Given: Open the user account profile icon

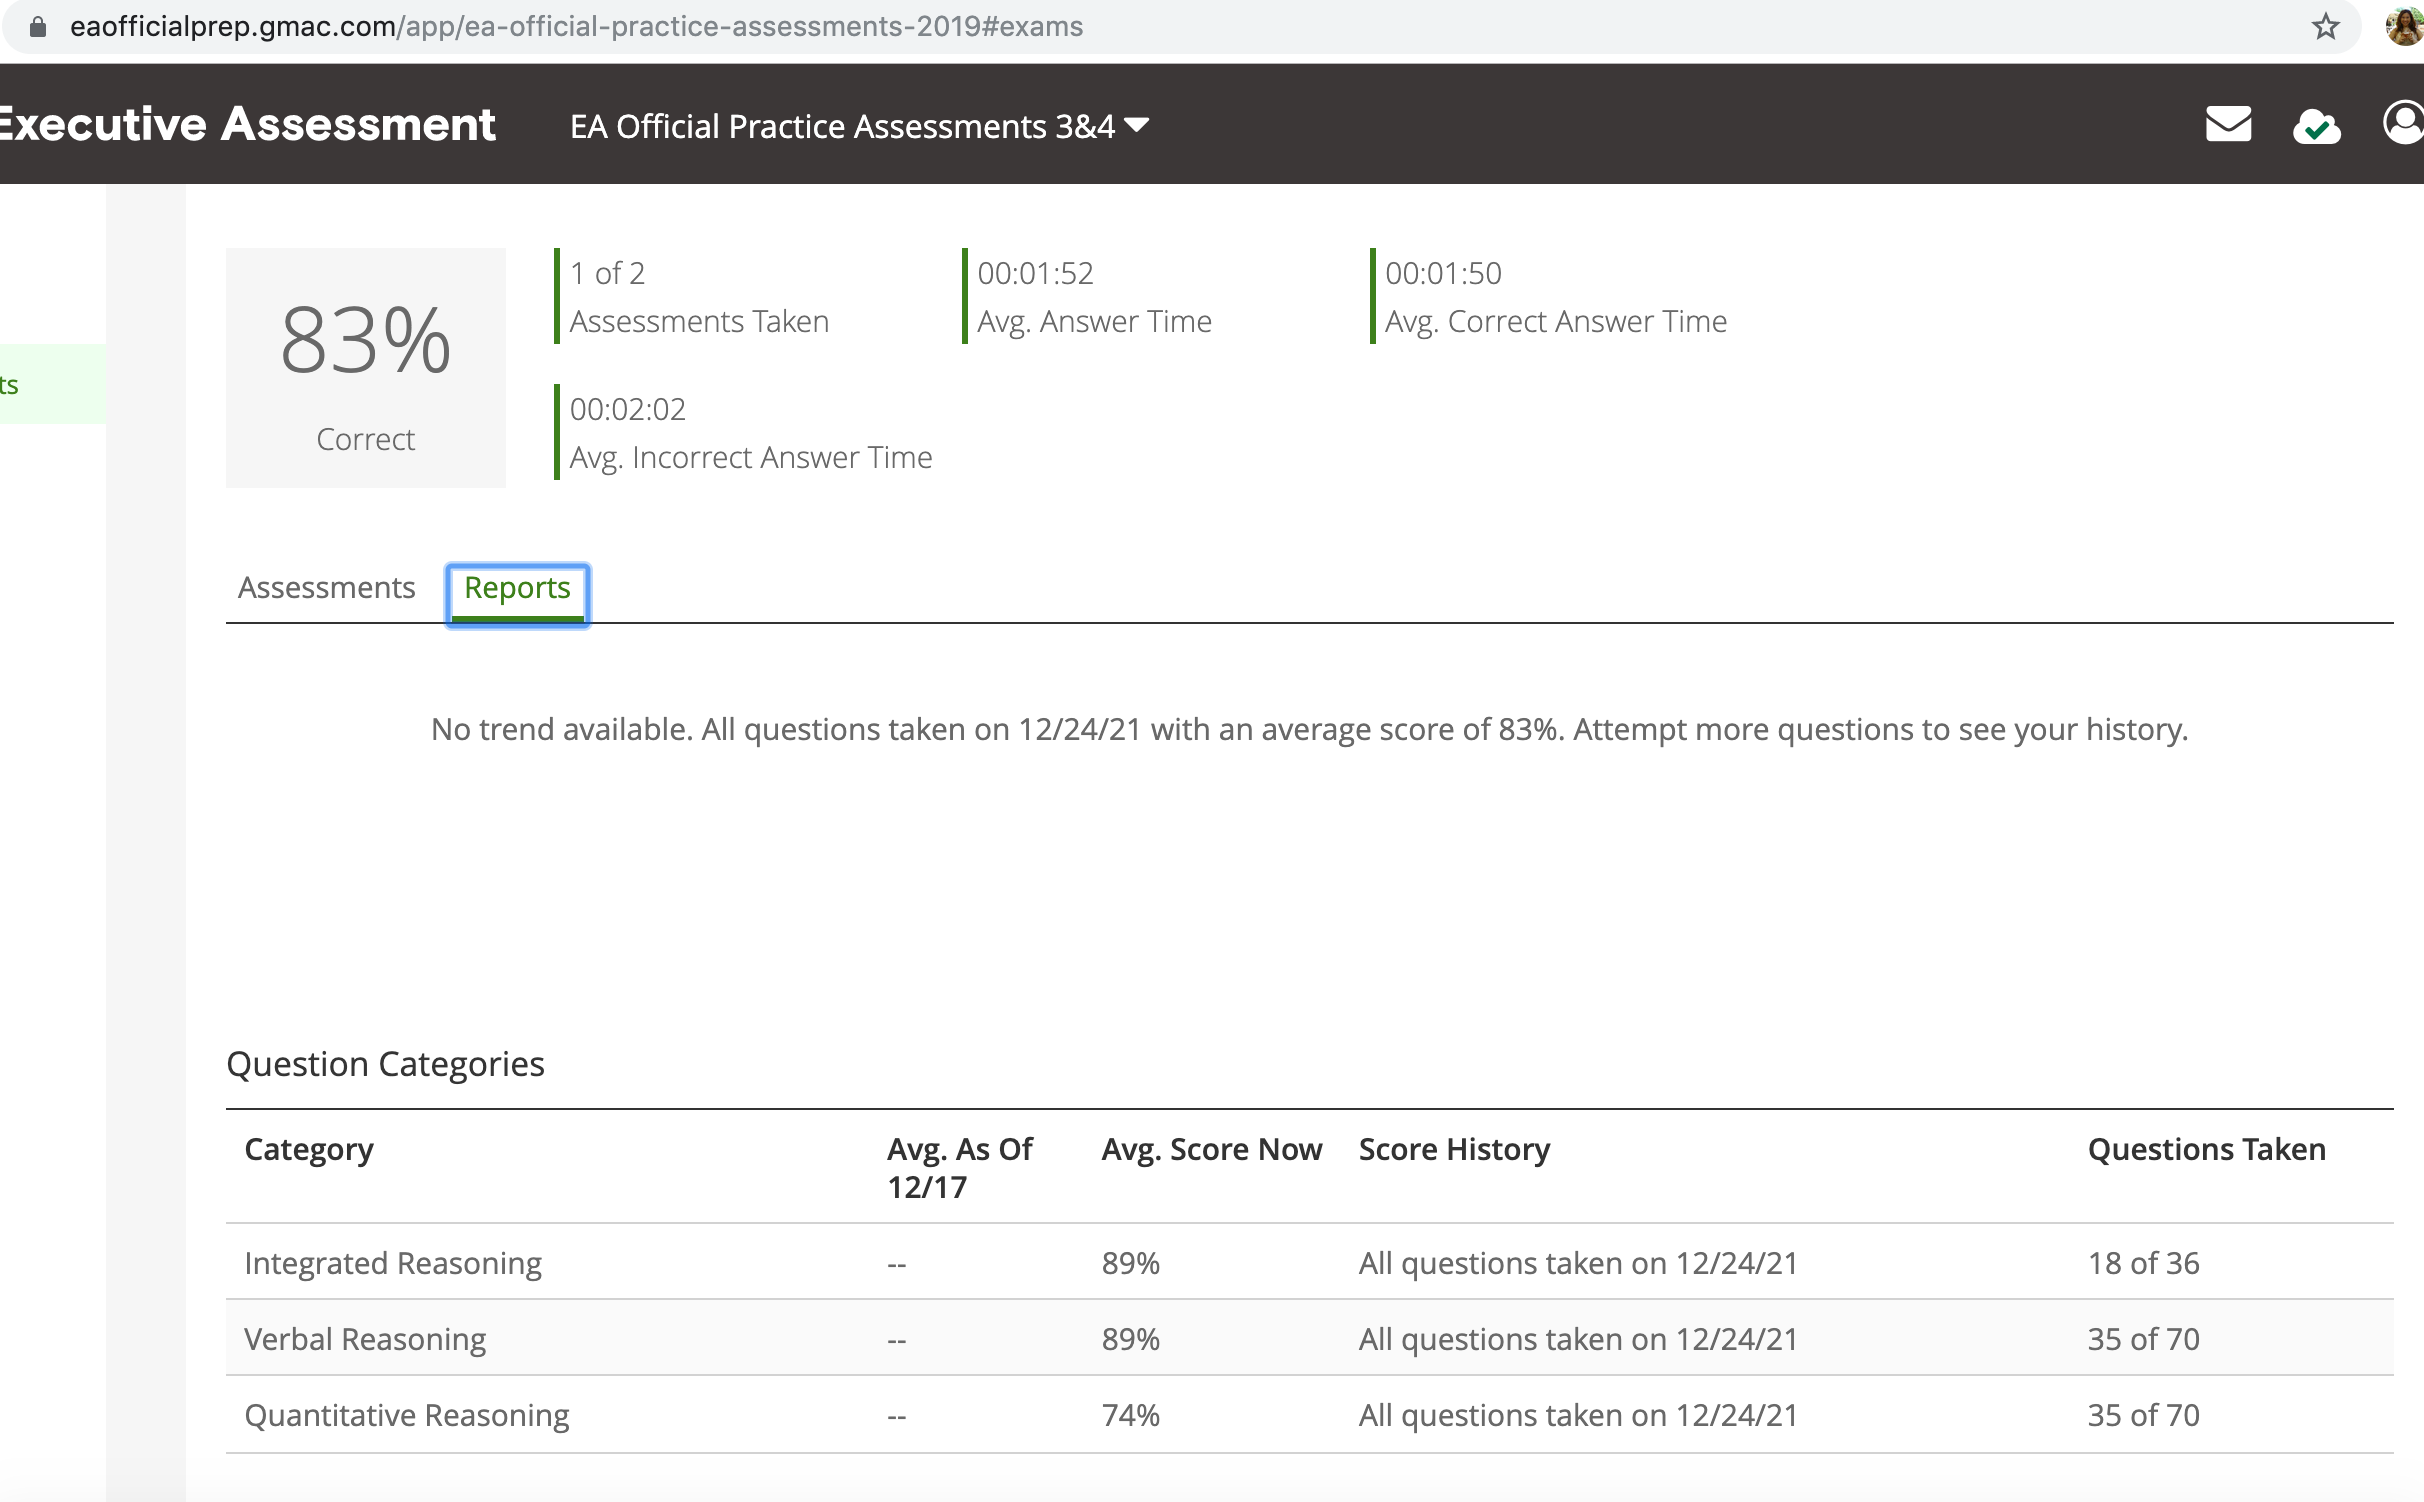Looking at the screenshot, I should [x=2402, y=124].
